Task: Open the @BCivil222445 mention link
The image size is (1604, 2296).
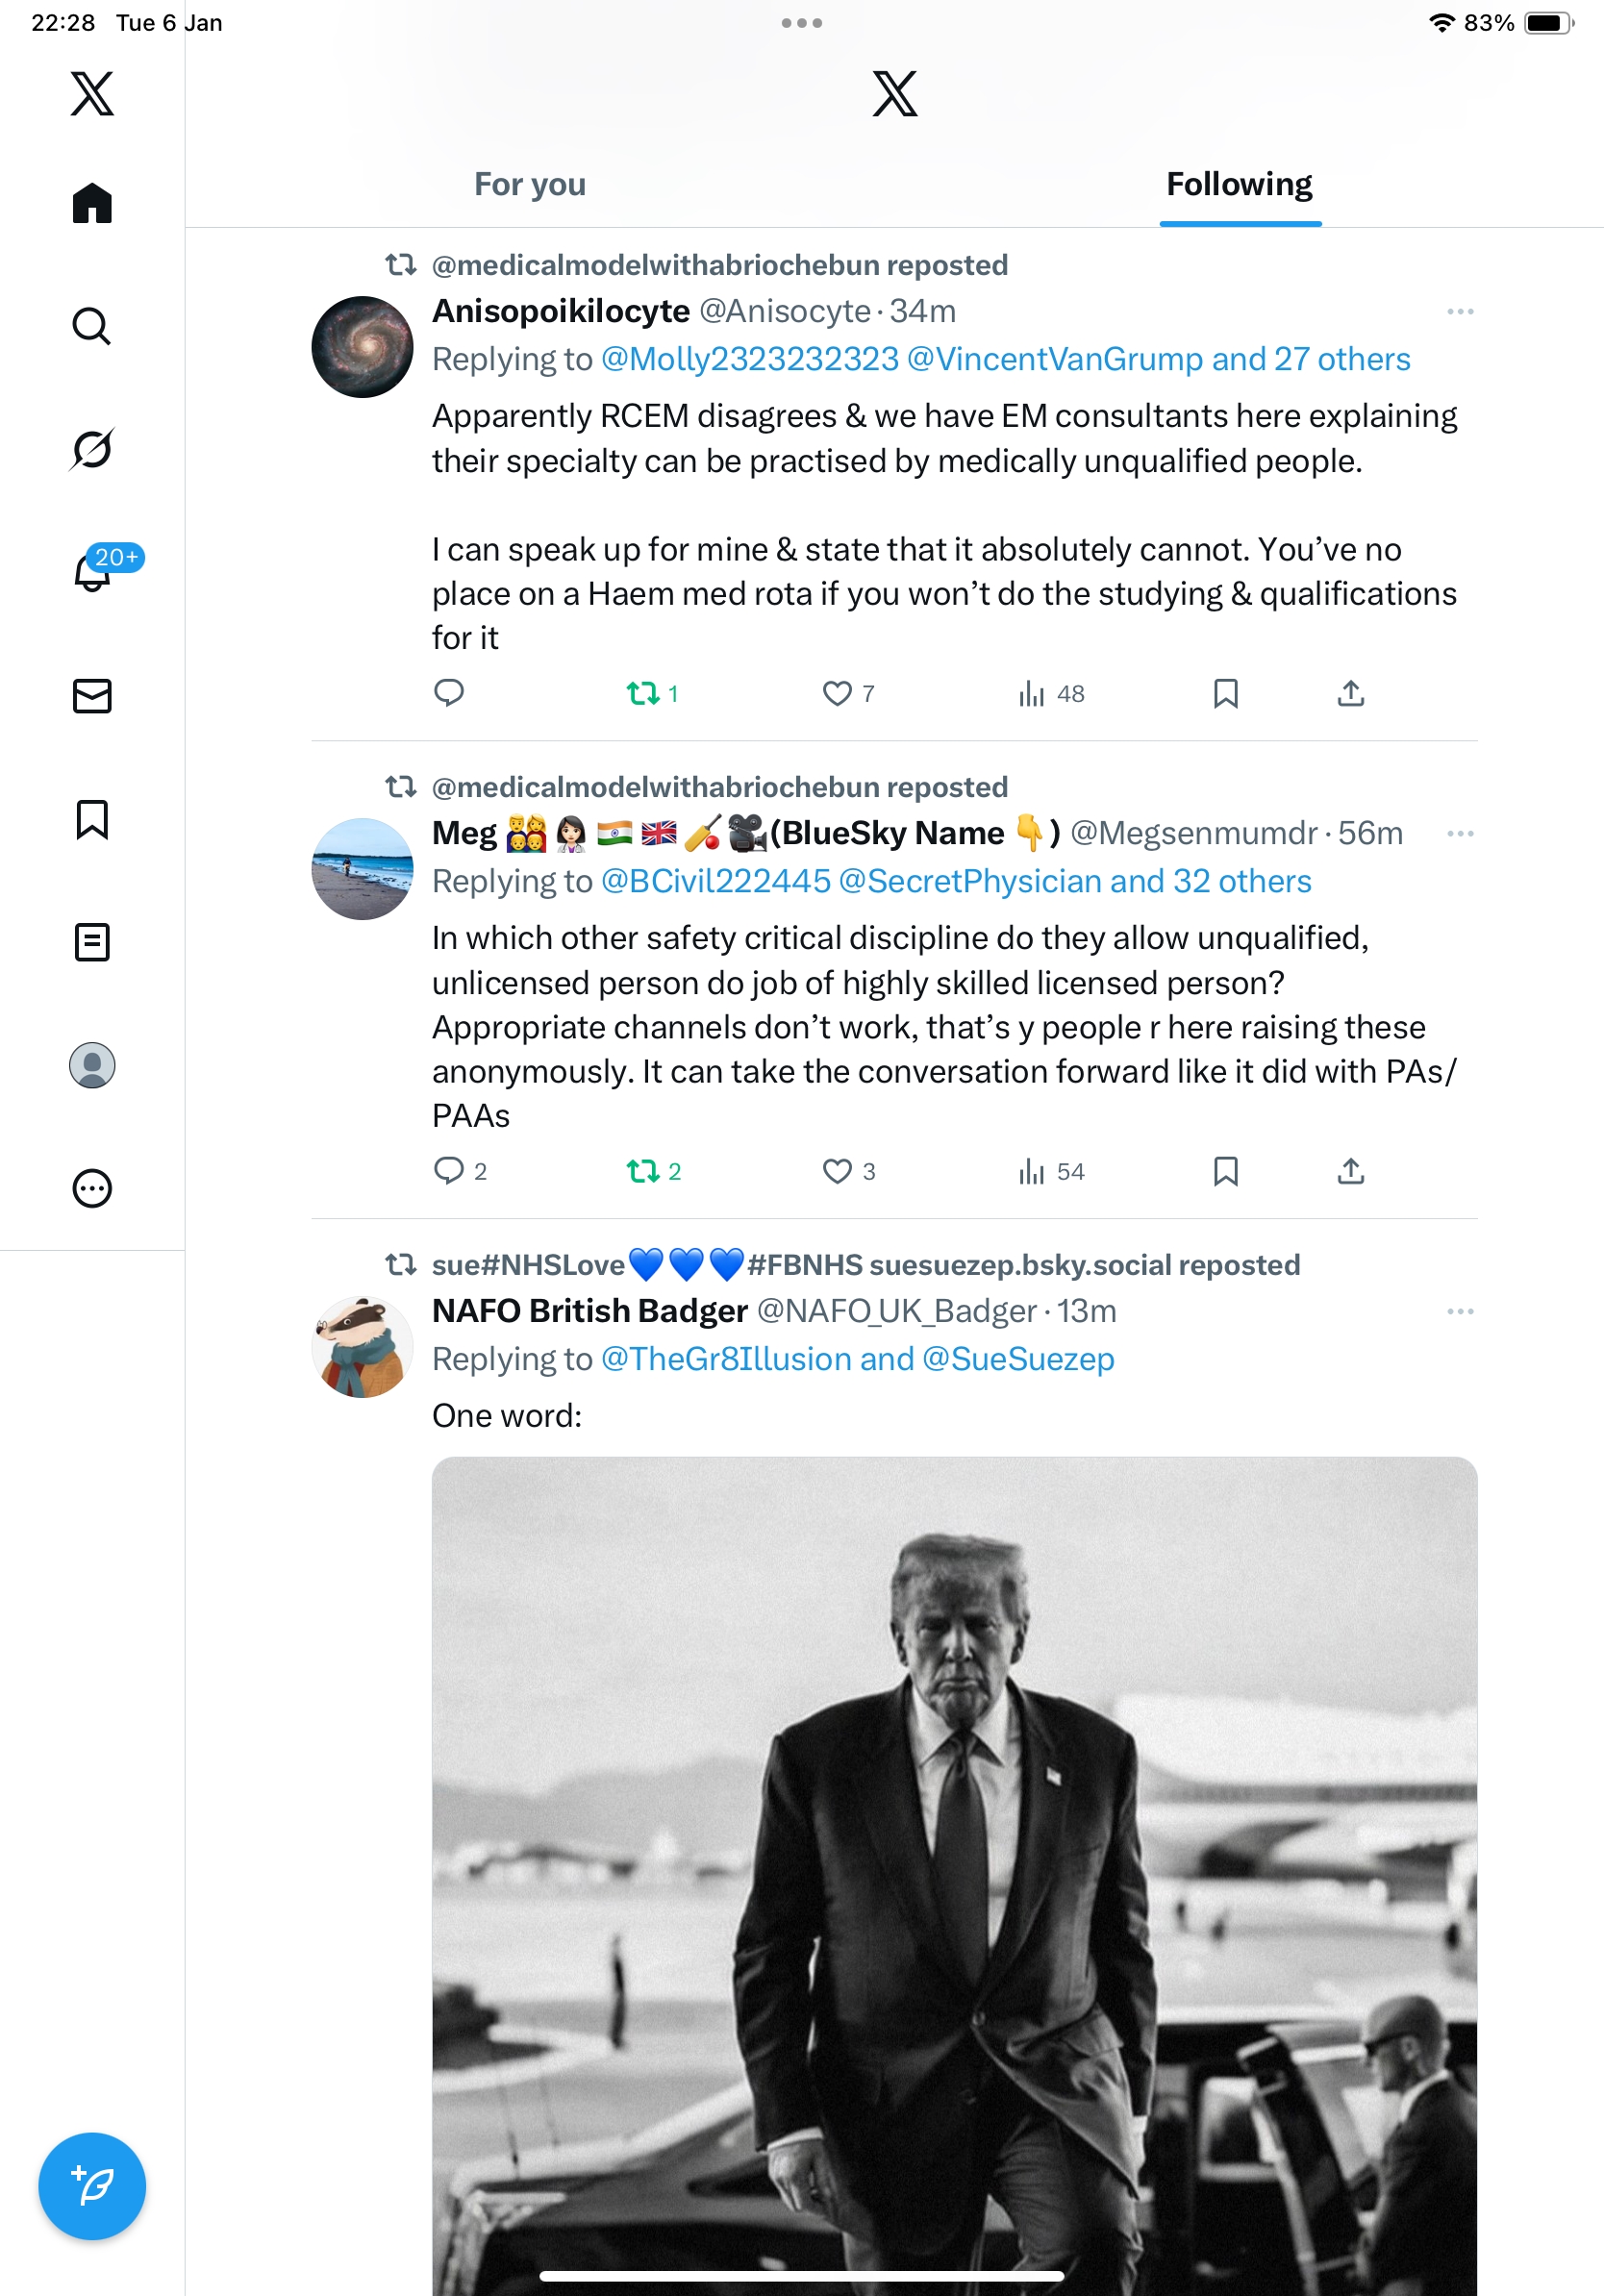Action: pyautogui.click(x=716, y=881)
